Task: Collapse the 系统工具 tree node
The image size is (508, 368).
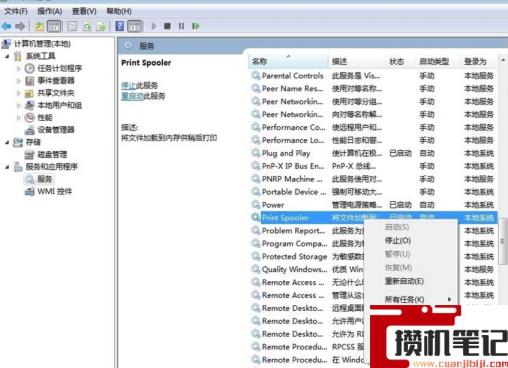Action: click(x=7, y=56)
